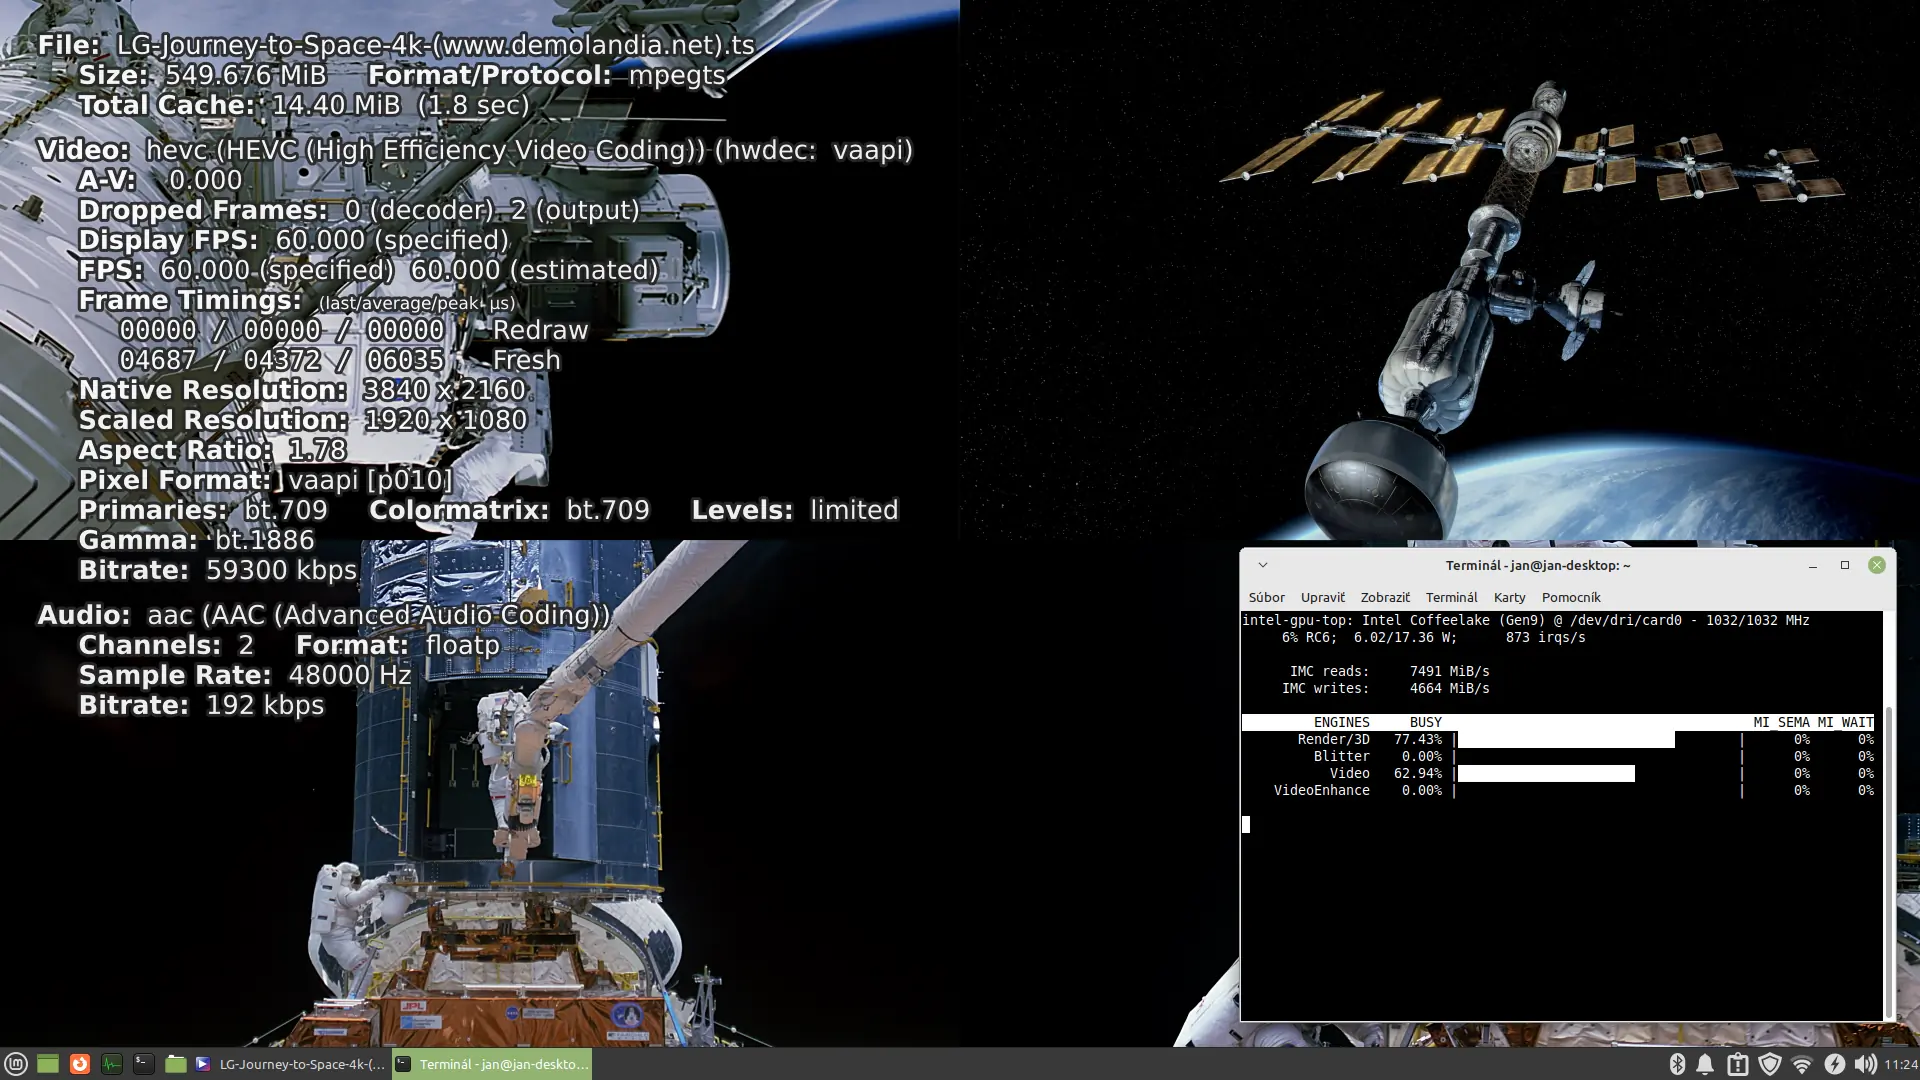Image resolution: width=1920 pixels, height=1080 pixels.
Task: Open the update manager shield icon
Action: 1770,1064
